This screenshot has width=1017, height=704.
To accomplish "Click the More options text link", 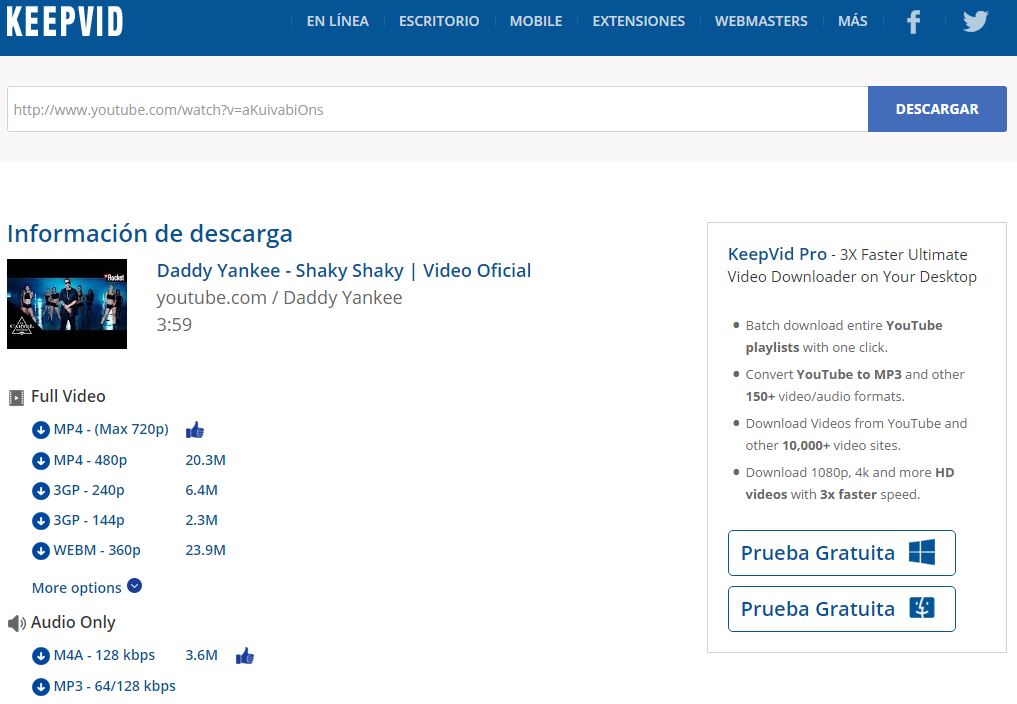I will (x=77, y=588).
